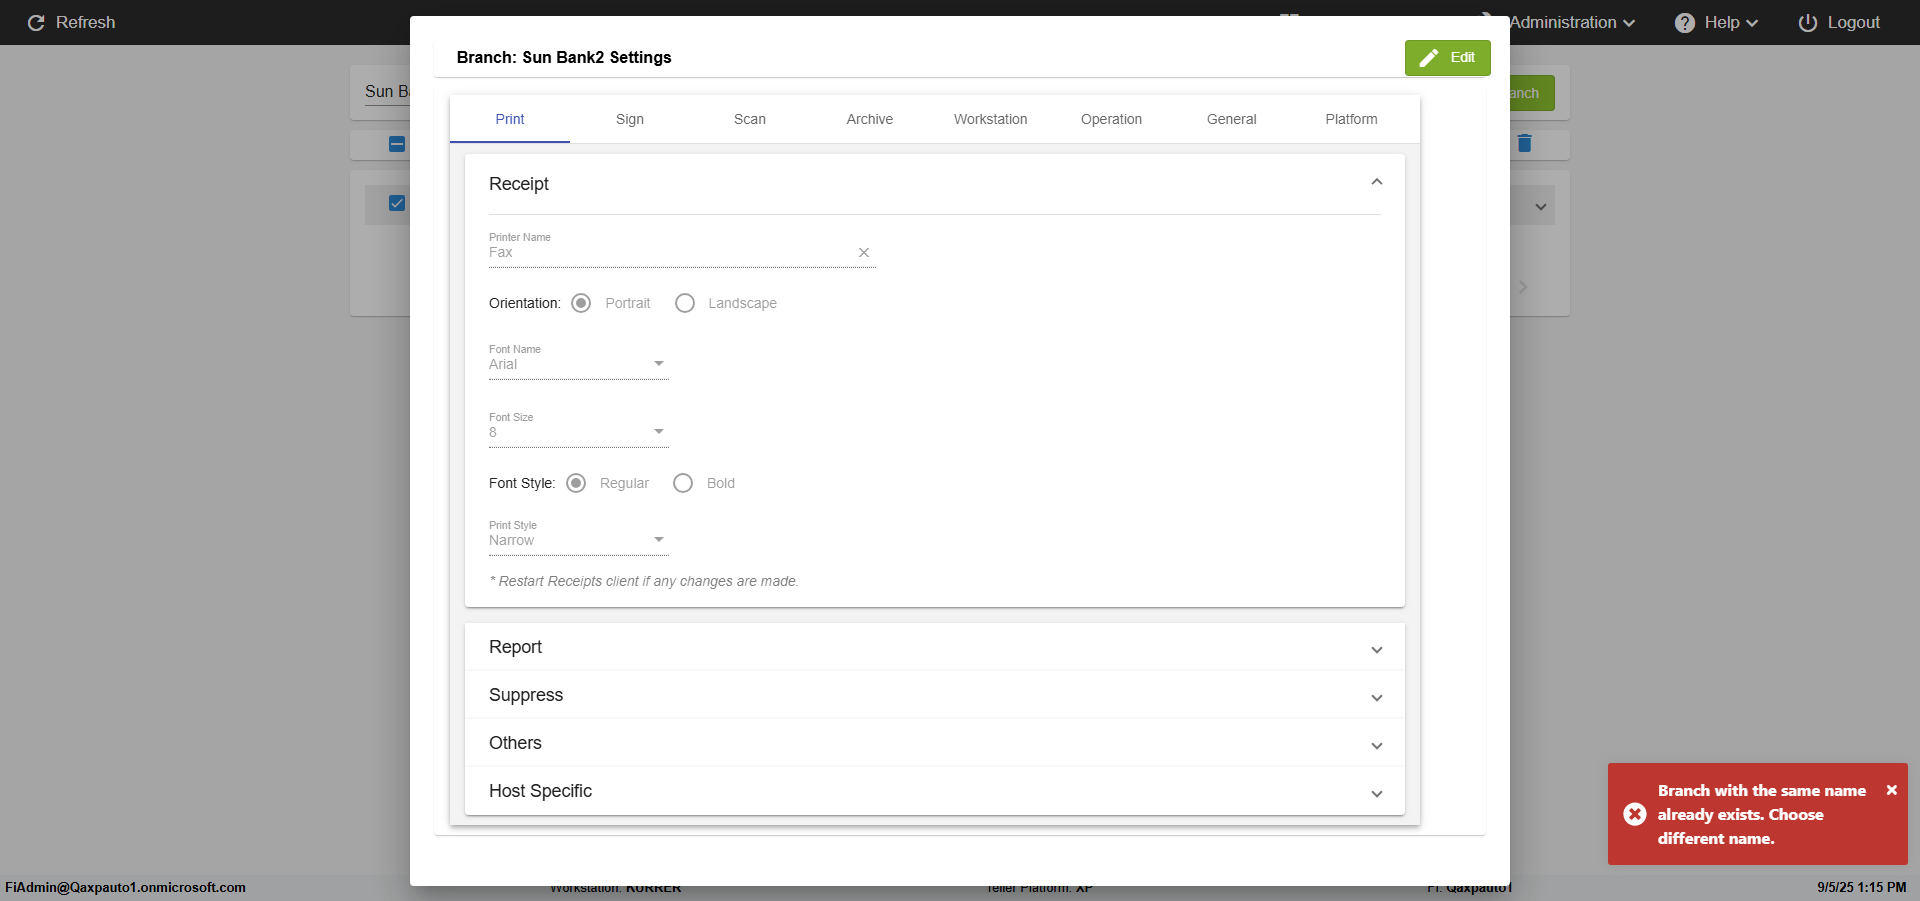
Task: Switch to the Archive tab
Action: pyautogui.click(x=869, y=119)
